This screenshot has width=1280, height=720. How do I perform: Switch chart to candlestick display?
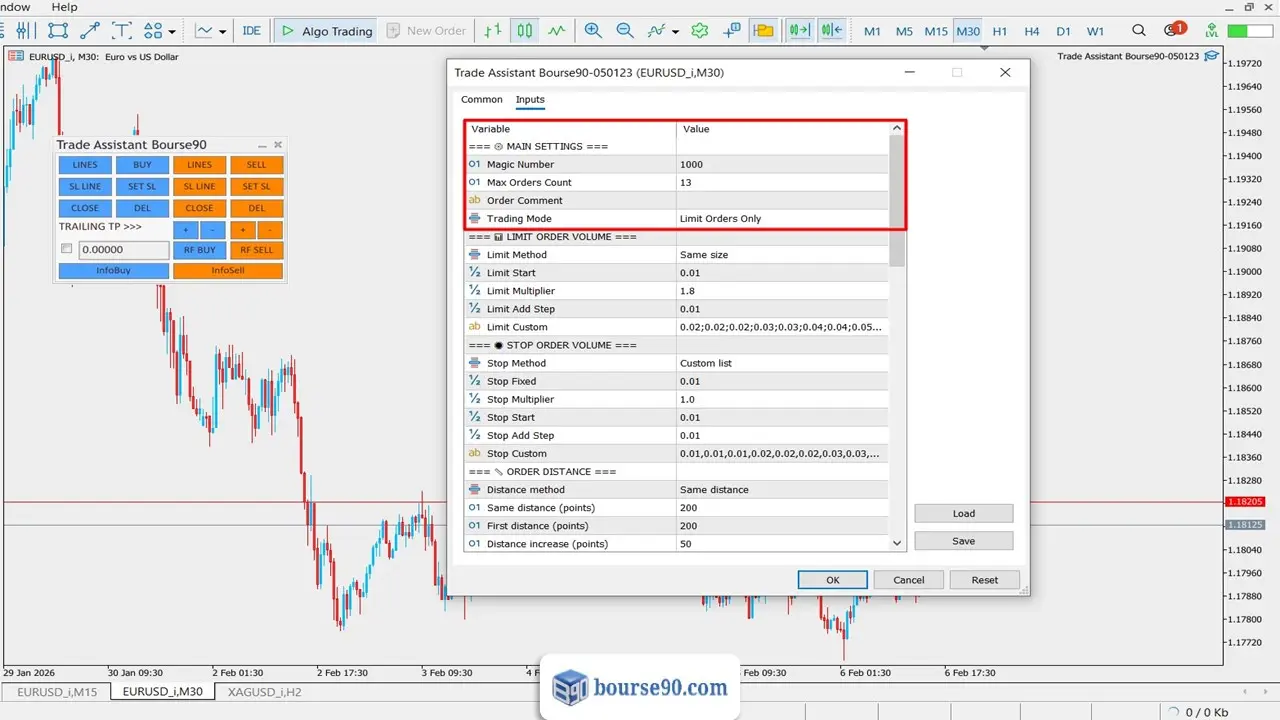[525, 31]
